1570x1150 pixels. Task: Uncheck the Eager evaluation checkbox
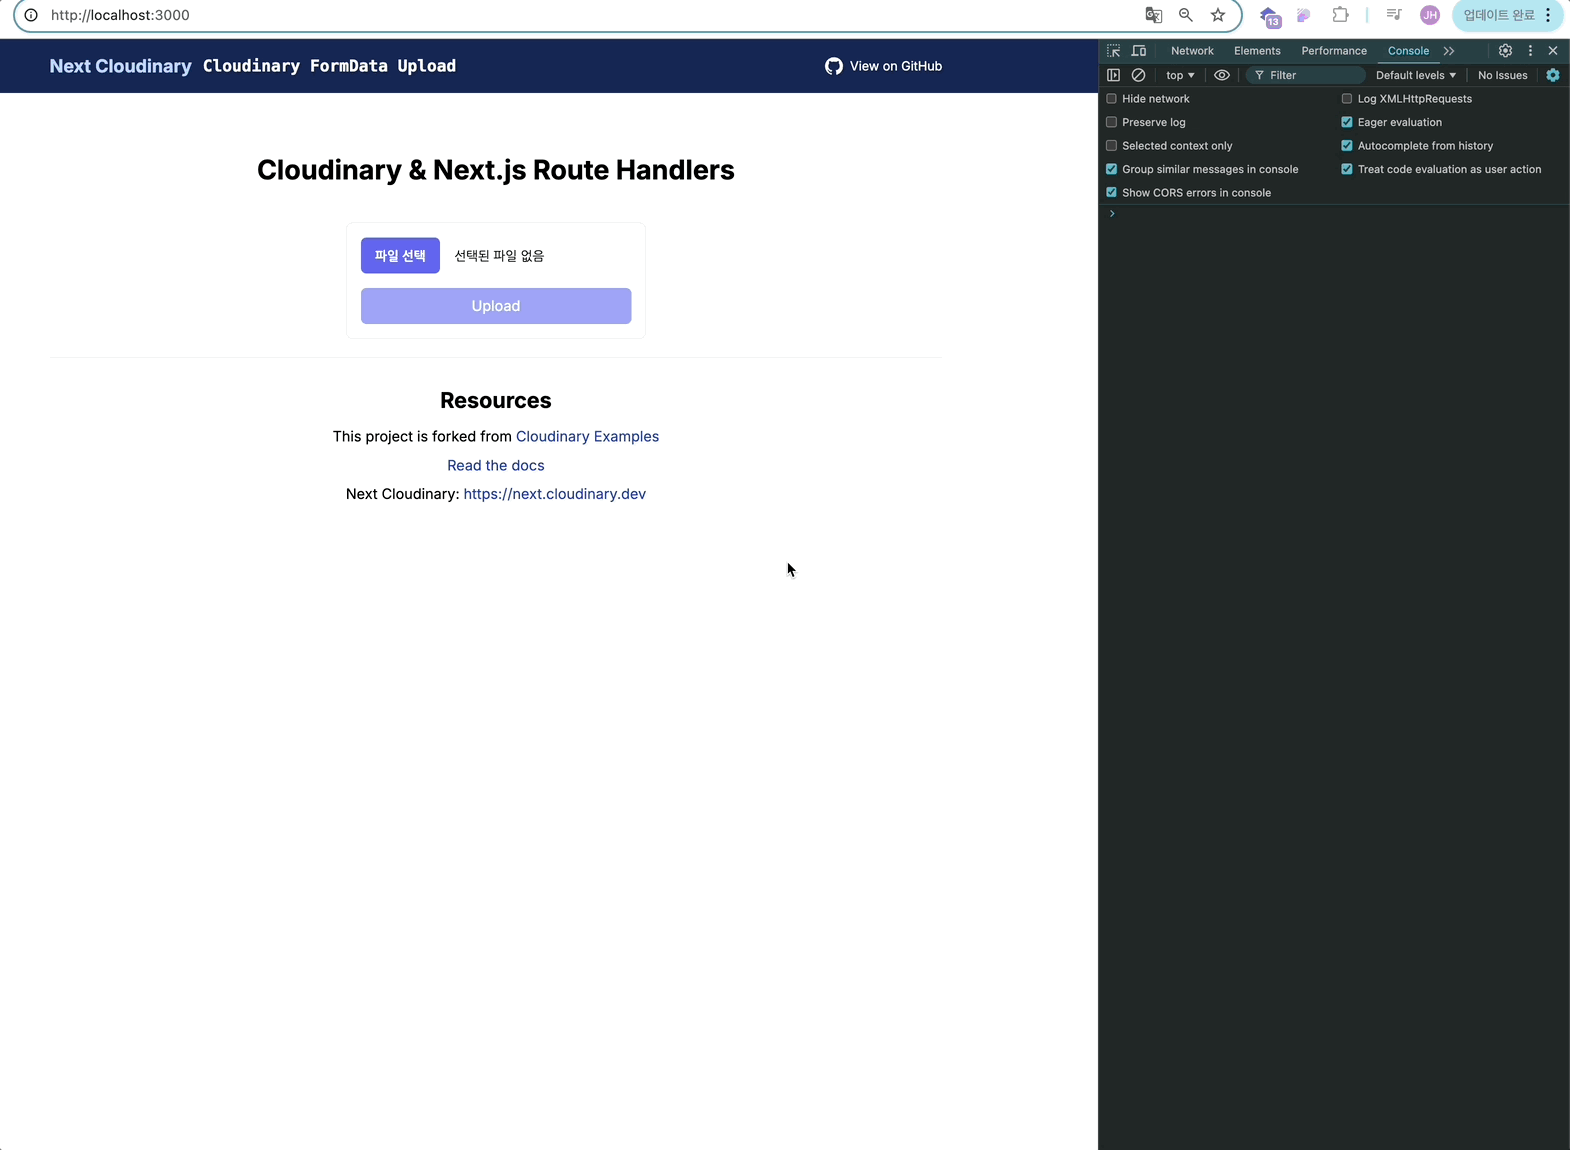coord(1347,122)
